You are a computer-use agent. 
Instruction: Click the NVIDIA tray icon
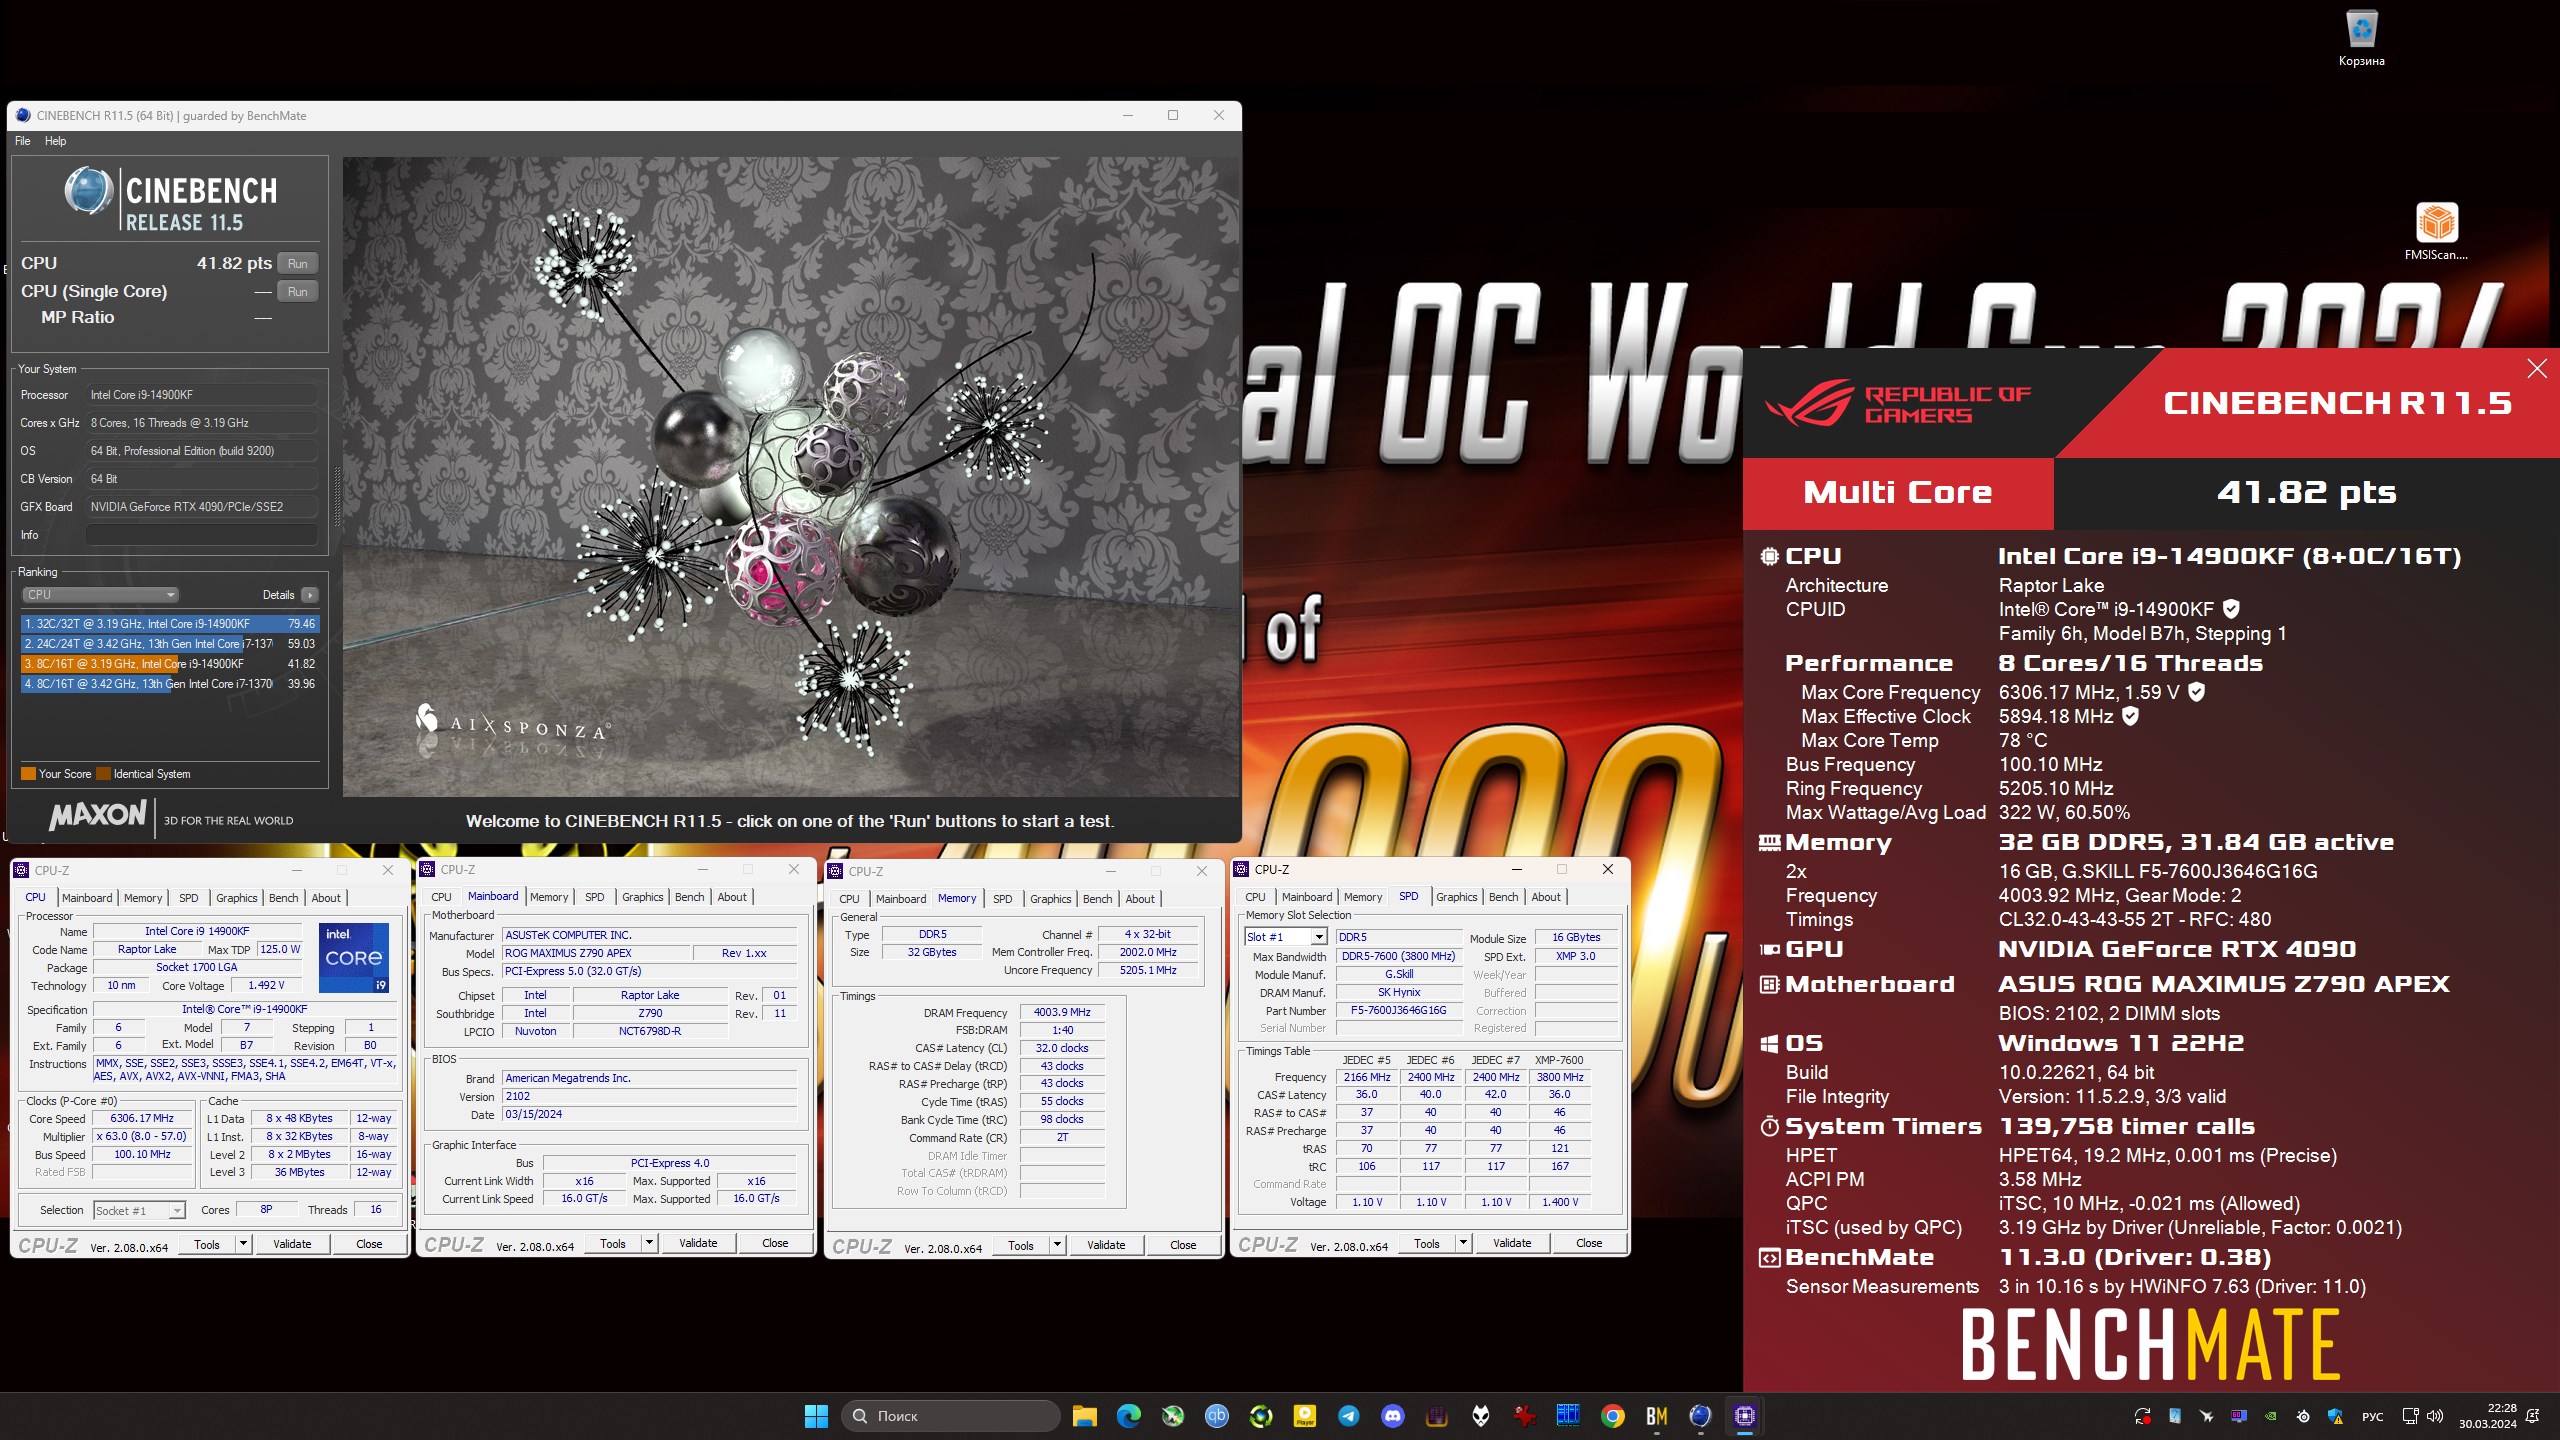2271,1416
